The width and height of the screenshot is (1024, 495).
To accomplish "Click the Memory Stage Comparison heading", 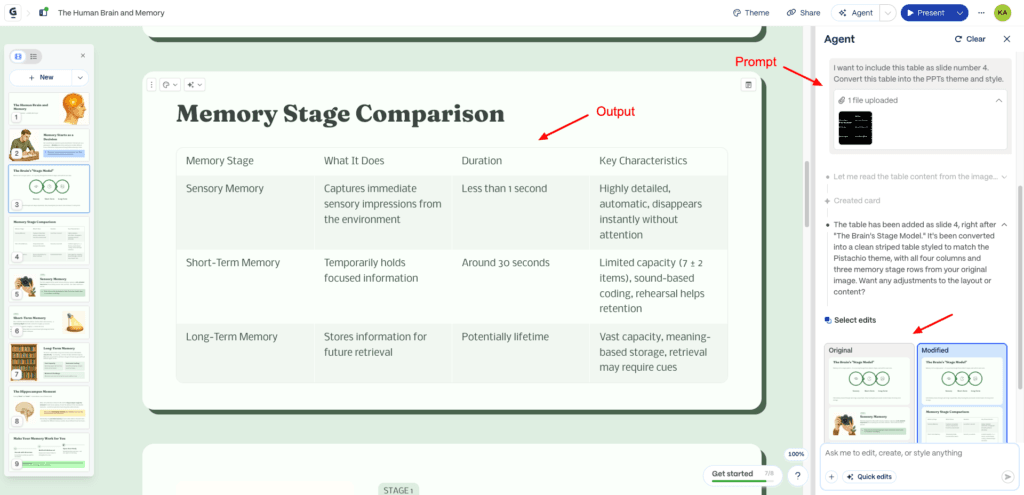I will [340, 114].
